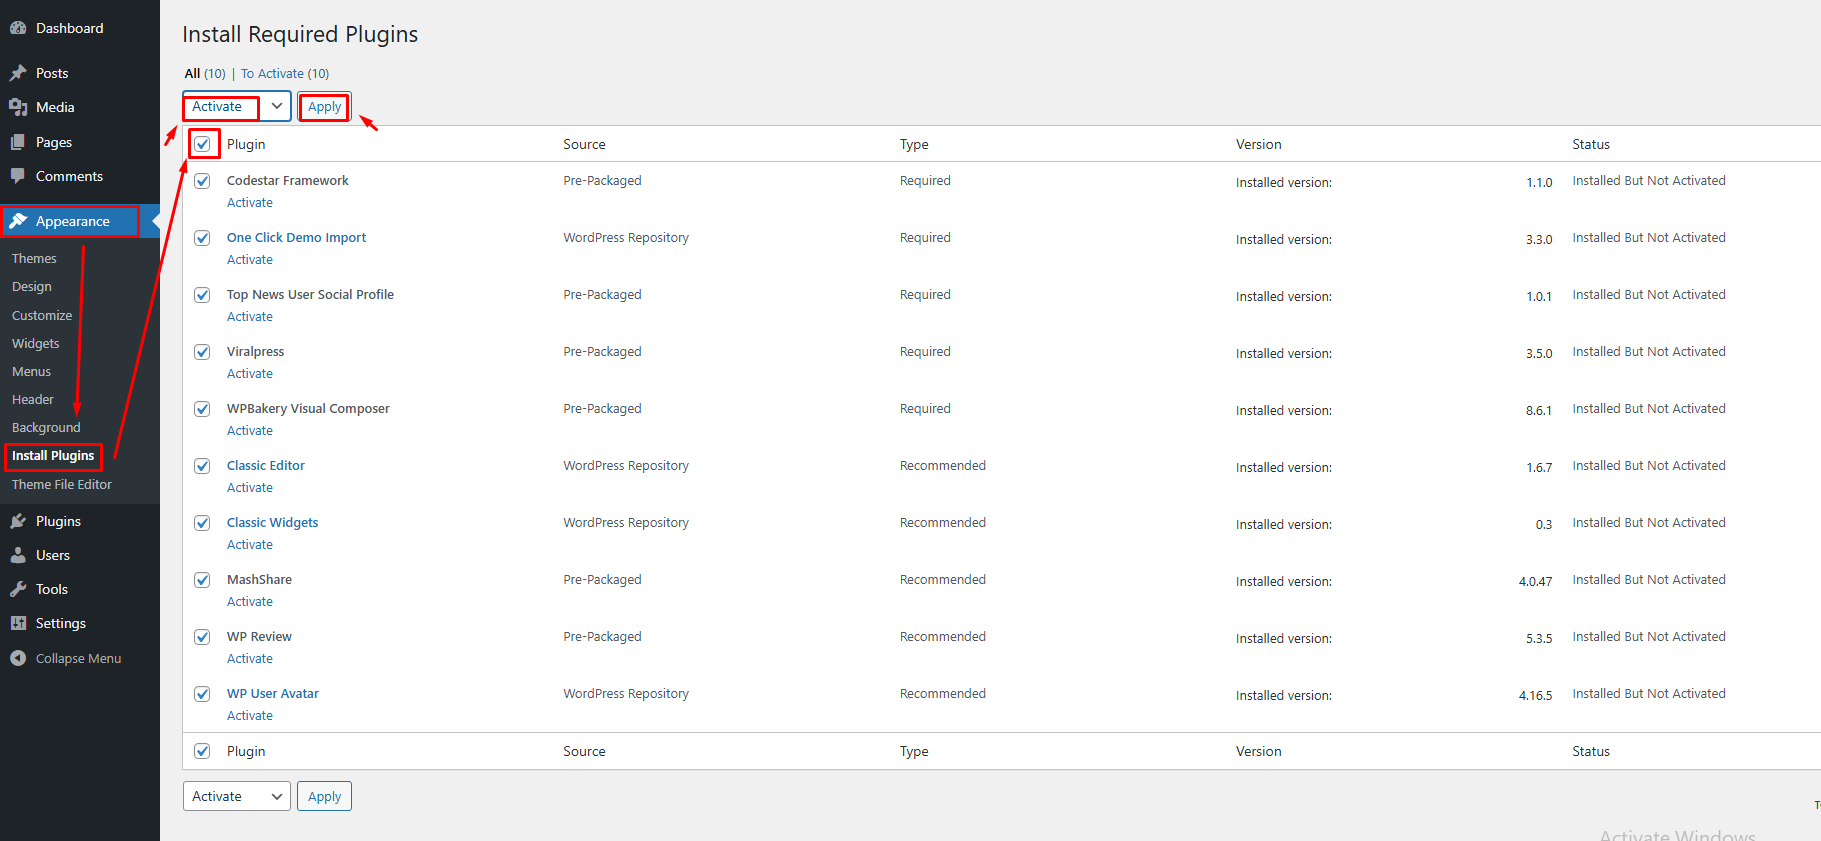1821x841 pixels.
Task: Click Activate under WP Review
Action: pos(250,659)
